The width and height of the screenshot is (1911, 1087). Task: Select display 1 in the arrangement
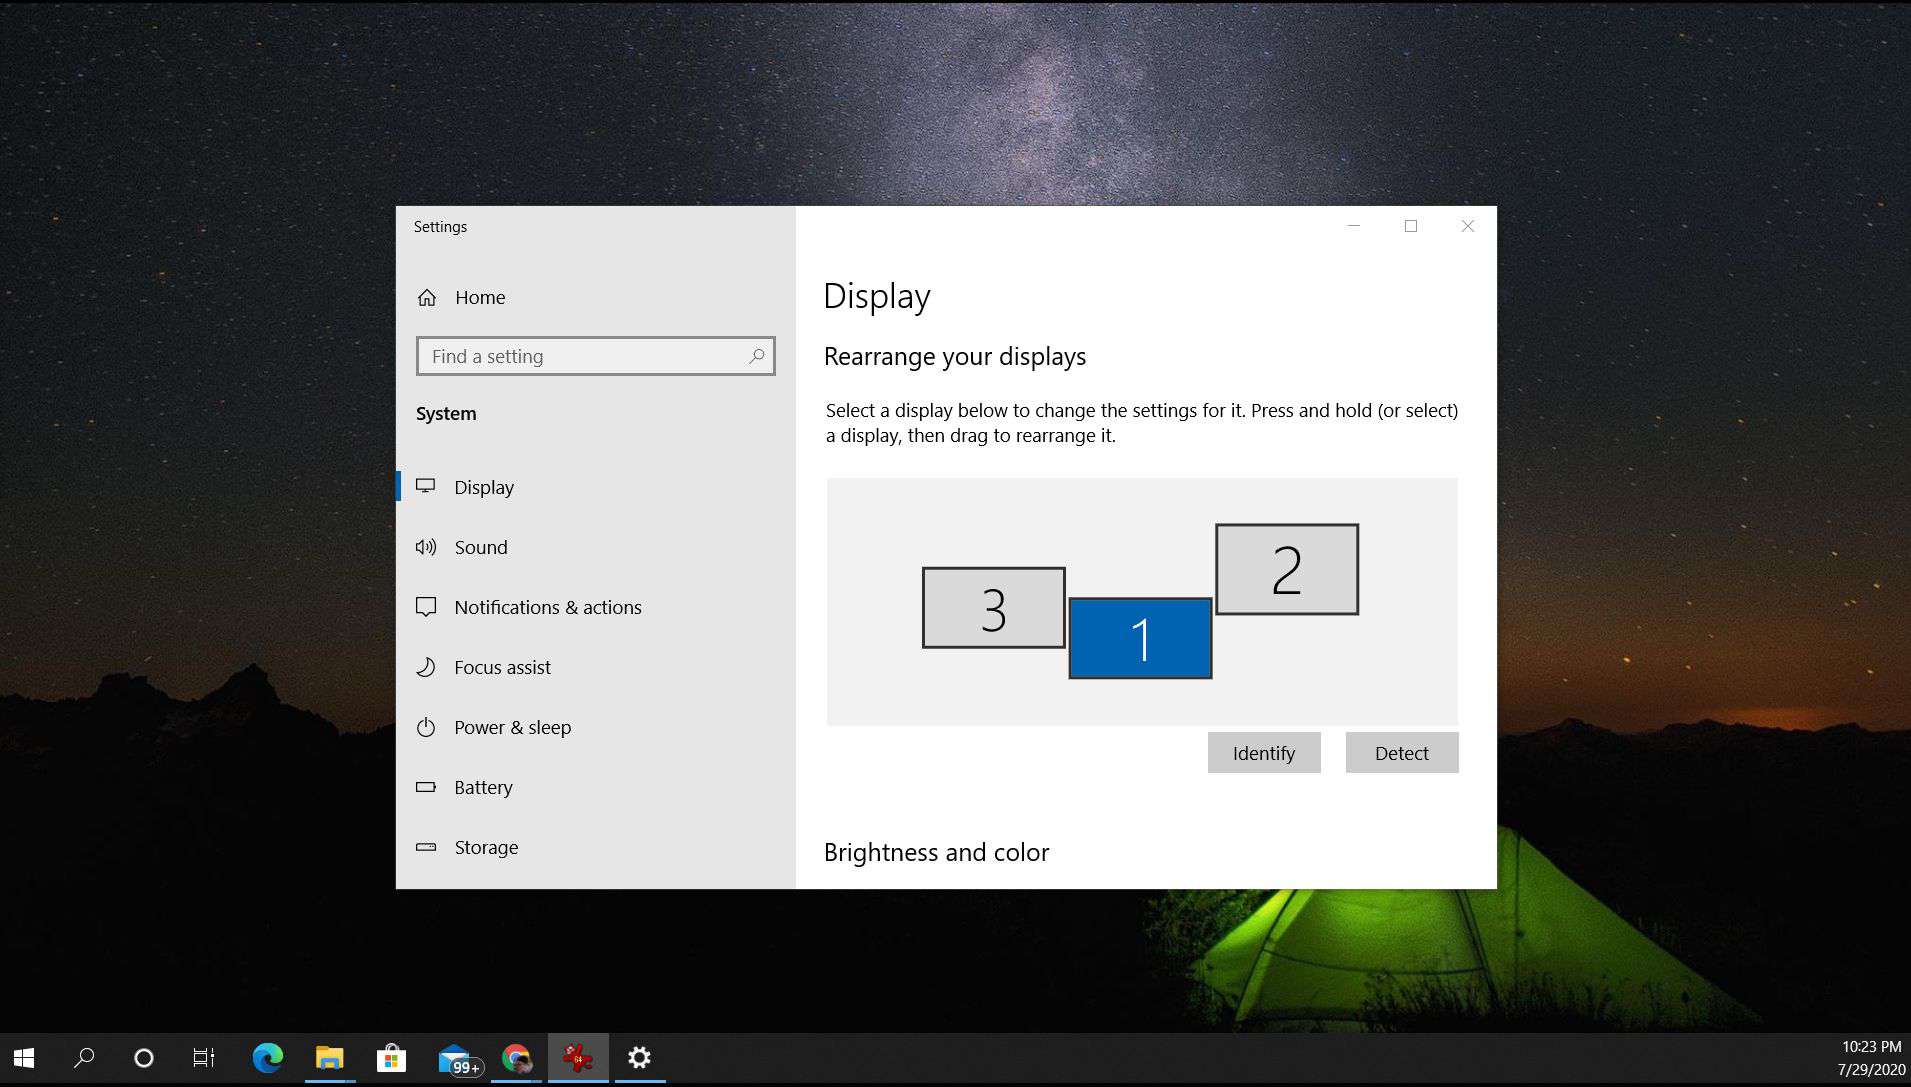click(x=1140, y=638)
